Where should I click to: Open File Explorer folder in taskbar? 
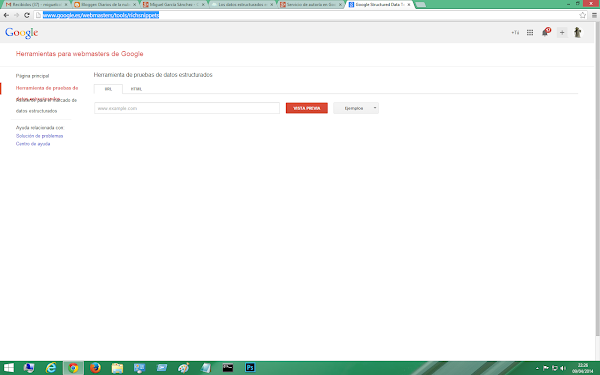coord(117,368)
